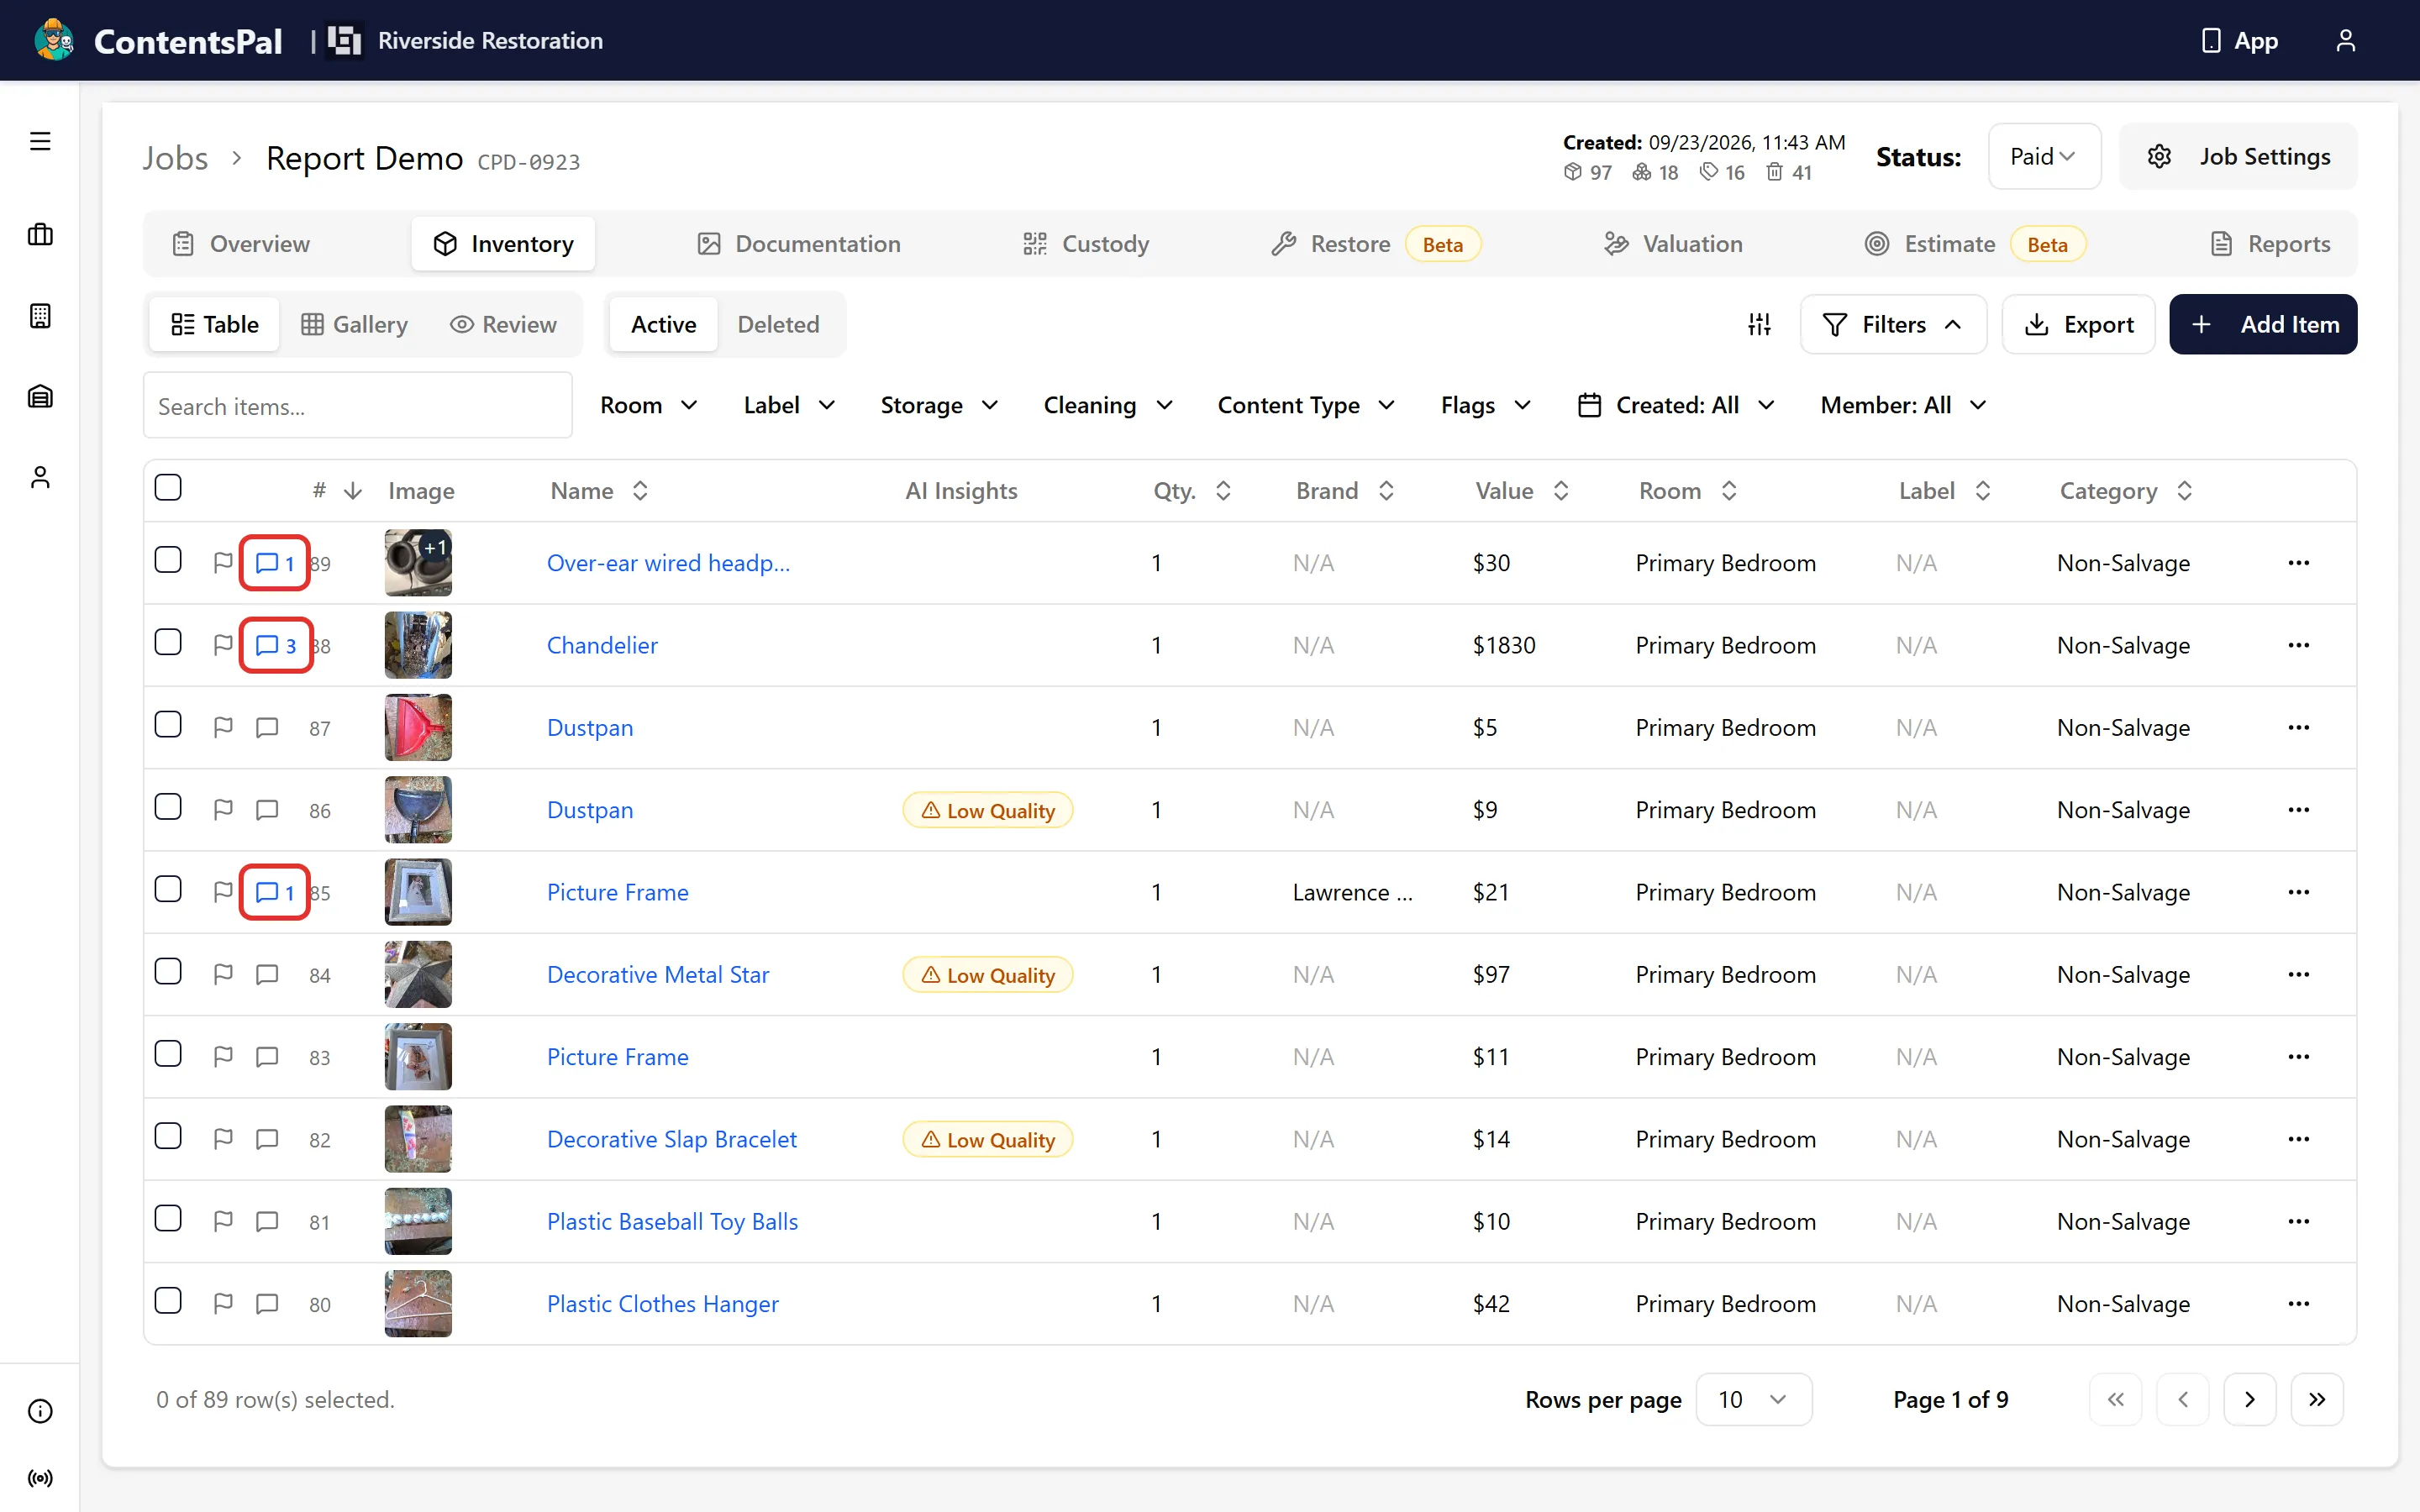This screenshot has width=2420, height=1512.
Task: Open the Member: All filter dropdown
Action: pyautogui.click(x=1903, y=405)
